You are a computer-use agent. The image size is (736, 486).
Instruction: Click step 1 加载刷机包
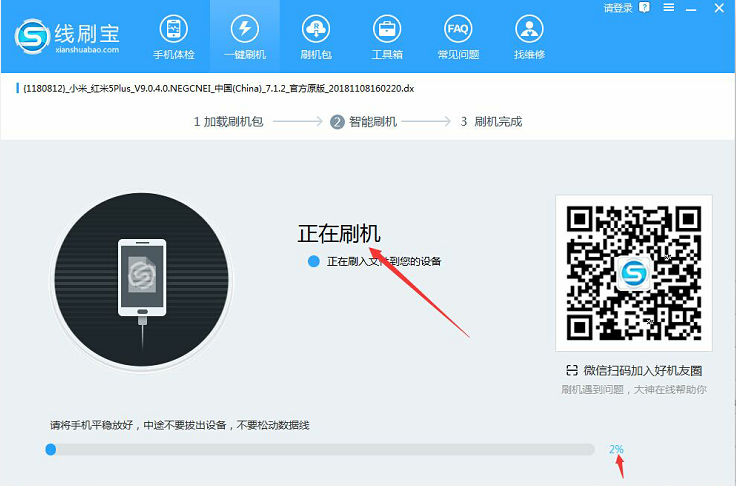click(x=229, y=122)
